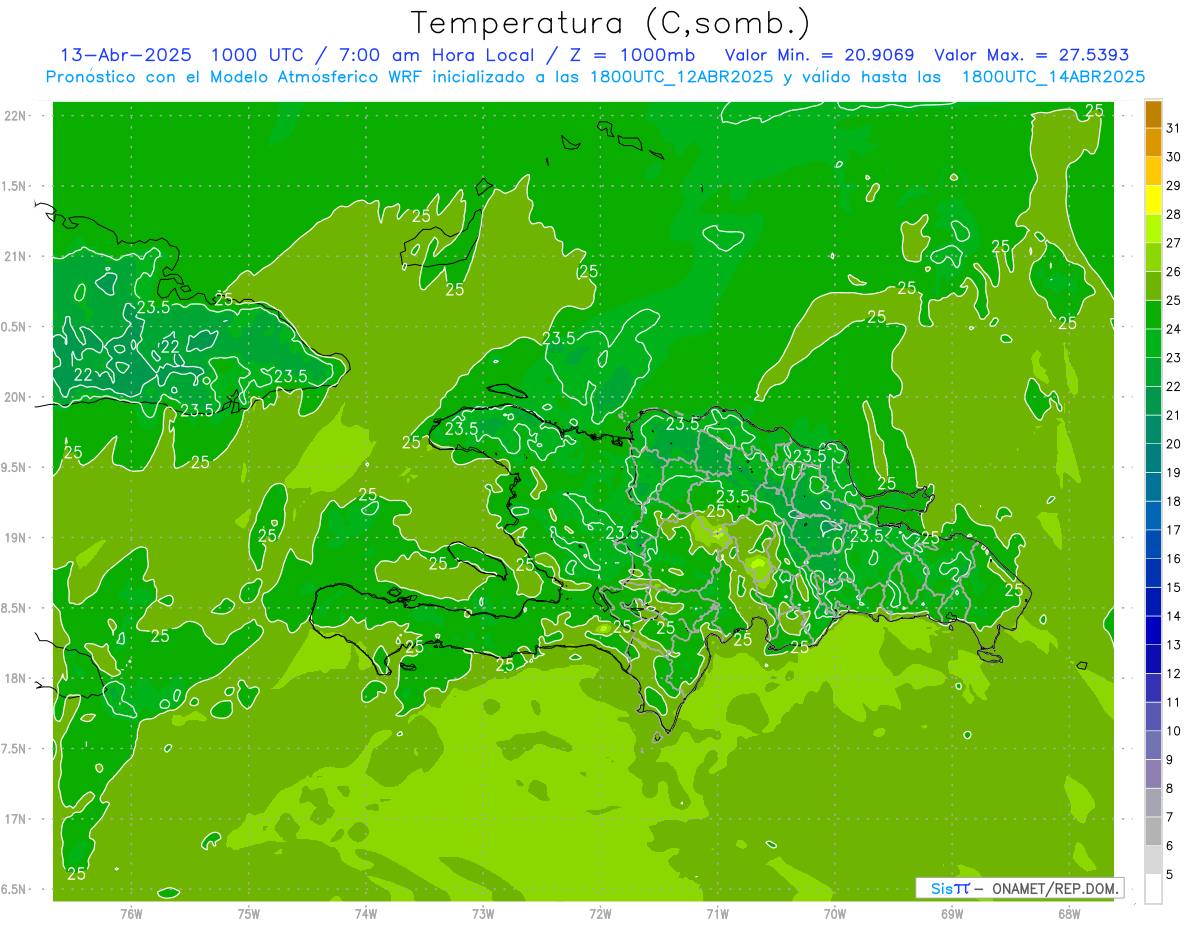Click the 19N latitude axis label
Image resolution: width=1200 pixels, height=927 pixels.
pyautogui.click(x=16, y=538)
